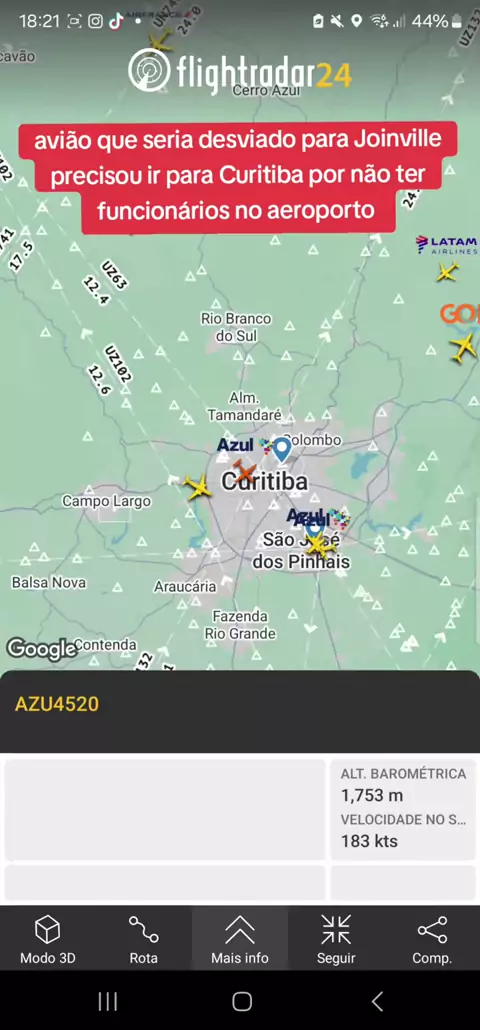Screen dimensions: 480x1030
Task: Show flight route with Rota
Action: tap(143, 938)
